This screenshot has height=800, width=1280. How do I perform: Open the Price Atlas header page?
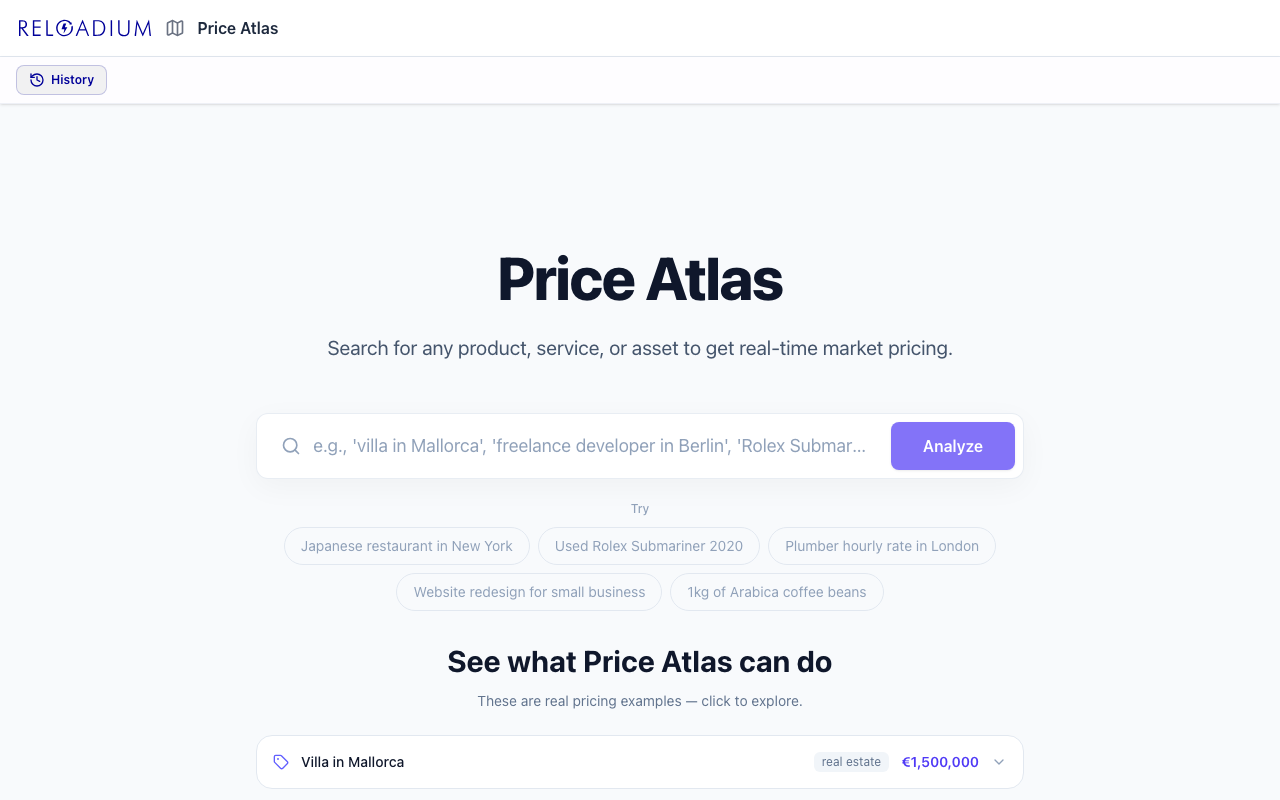[237, 28]
